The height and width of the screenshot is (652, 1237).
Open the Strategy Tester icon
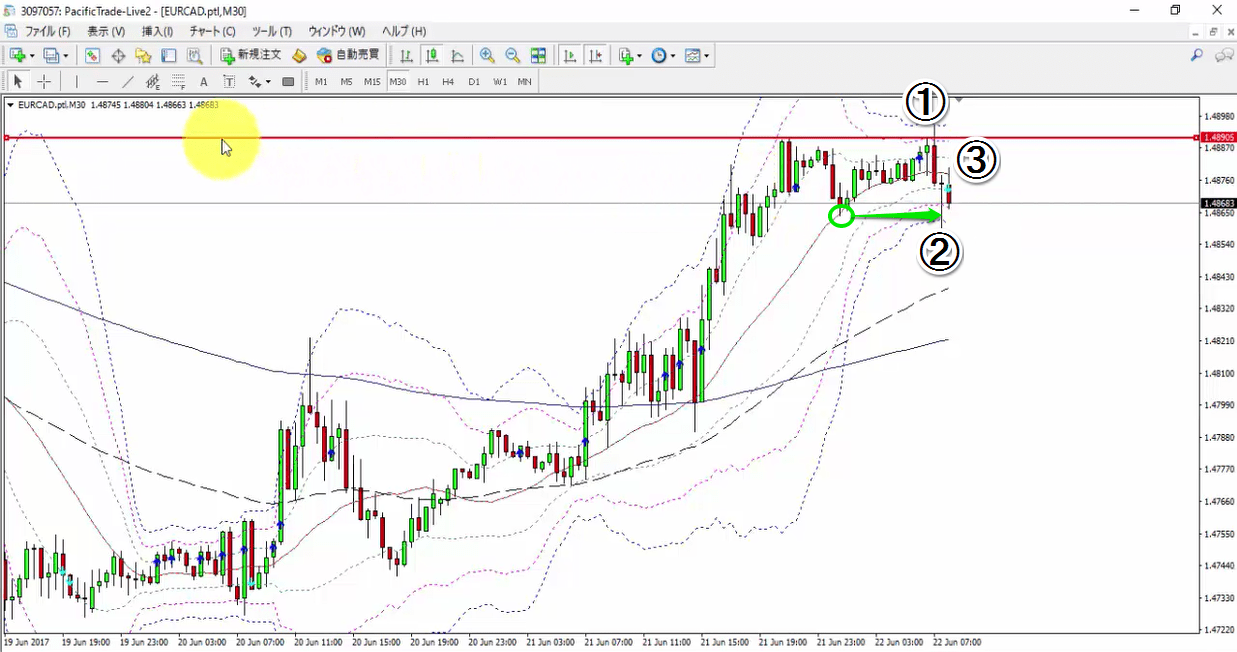click(x=195, y=56)
